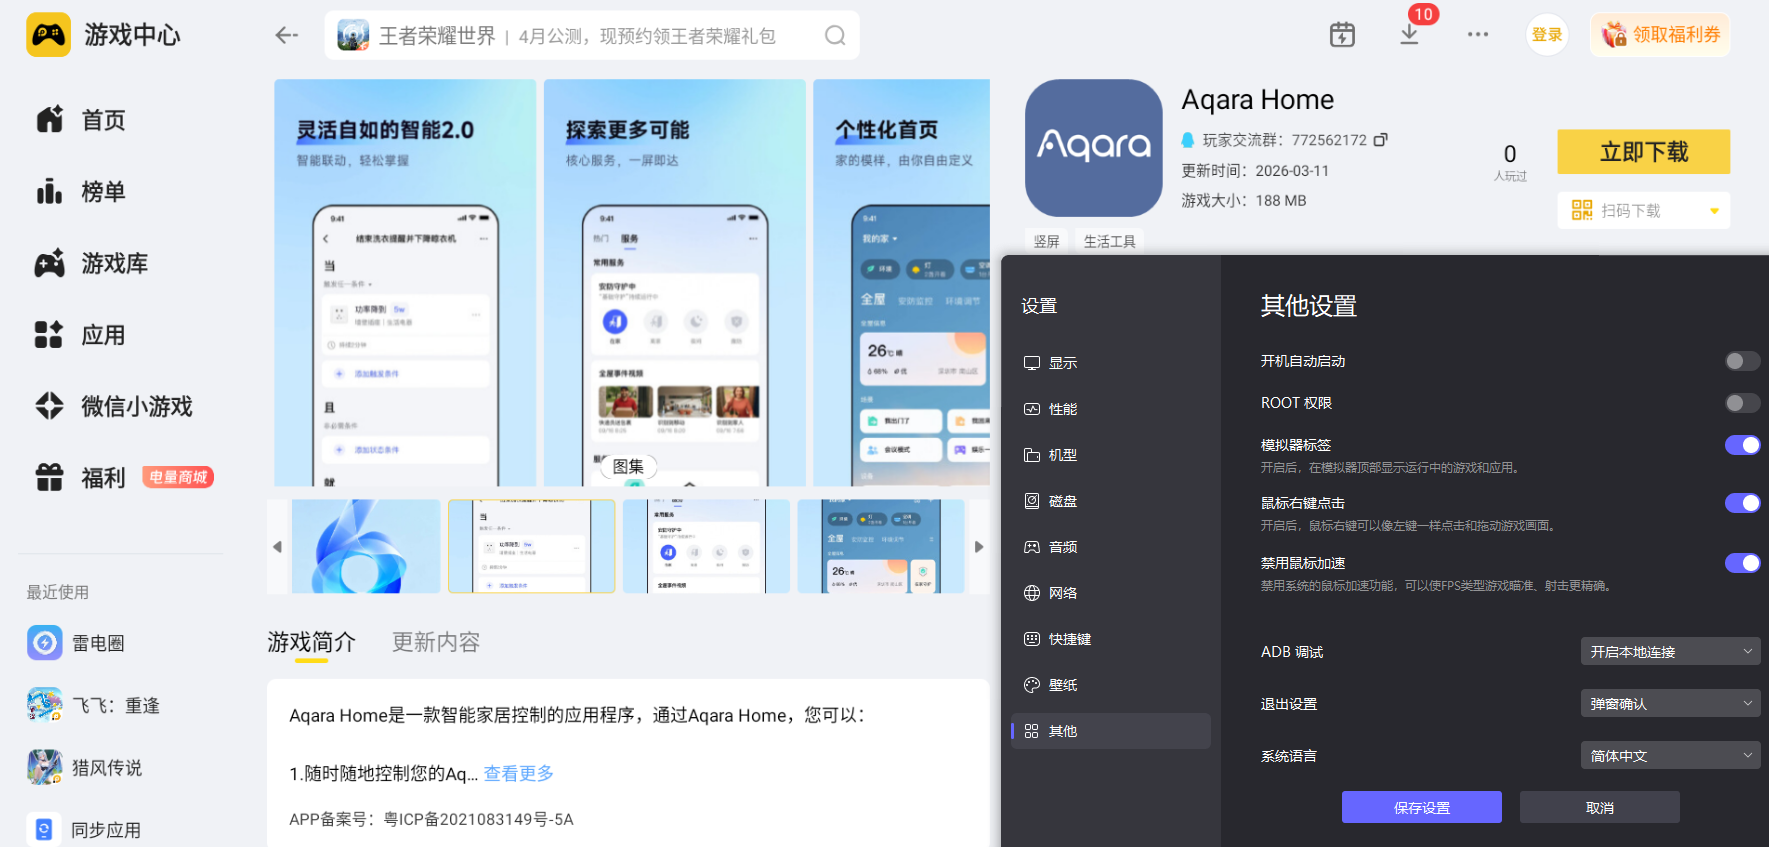The width and height of the screenshot is (1769, 847).
Task: Open 同步应用 from recently used
Action: [84, 829]
